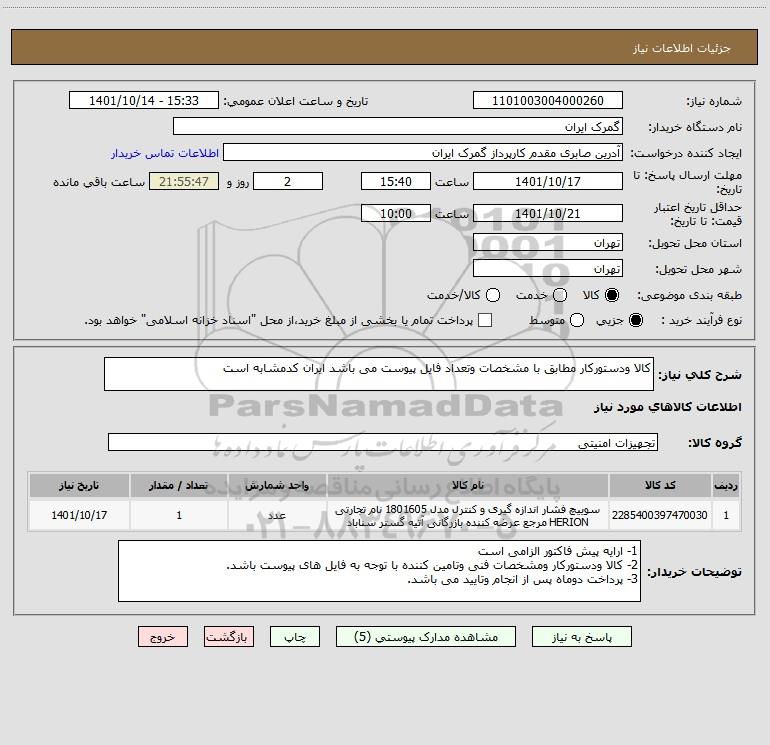
Task: Click the شهر محل تحویل field تهران
Action: 548,269
